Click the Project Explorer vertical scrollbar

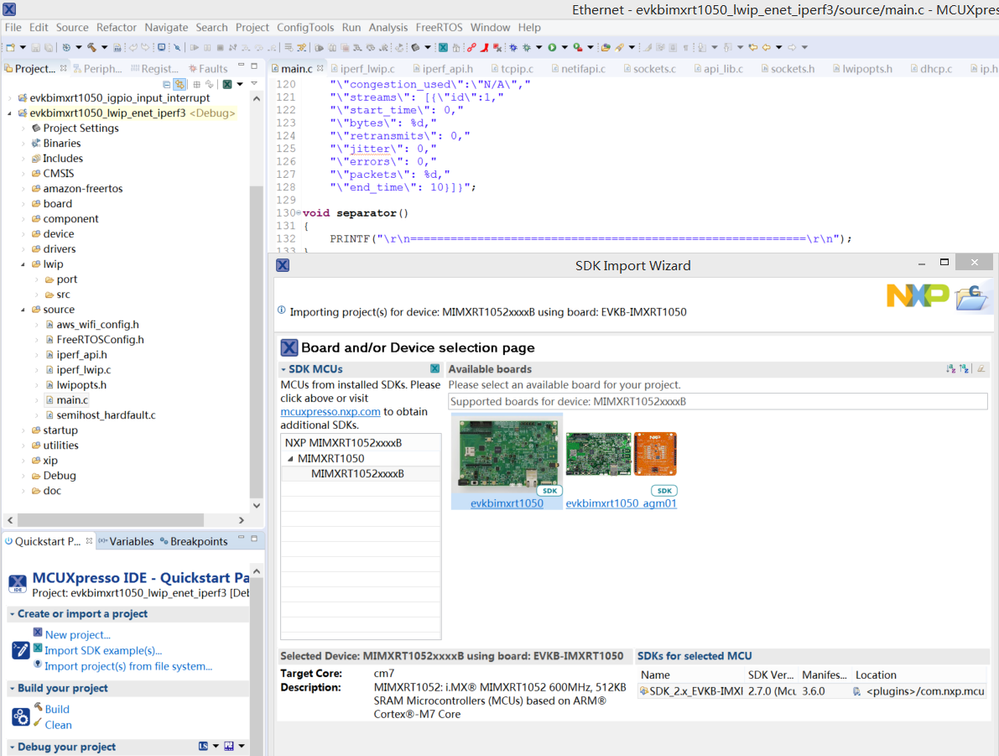click(256, 341)
